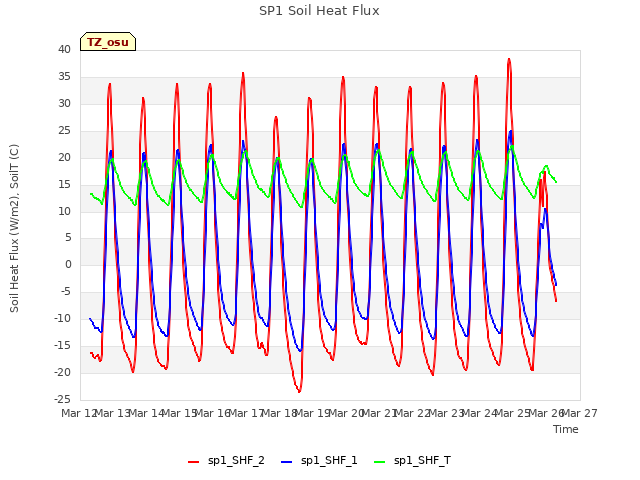This screenshot has height=480, width=640.
Task: Click the y-axis tick value 35
Action: click(64, 76)
